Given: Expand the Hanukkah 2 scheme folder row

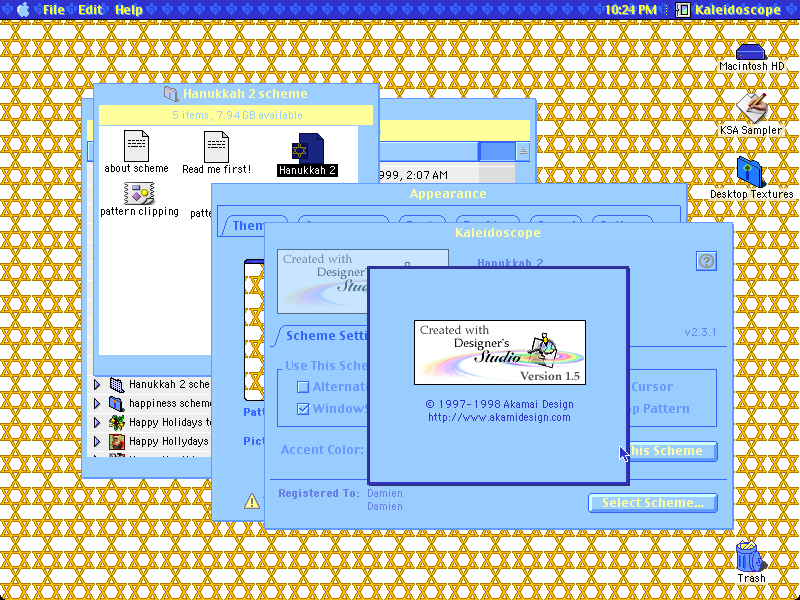Looking at the screenshot, I should [97, 384].
